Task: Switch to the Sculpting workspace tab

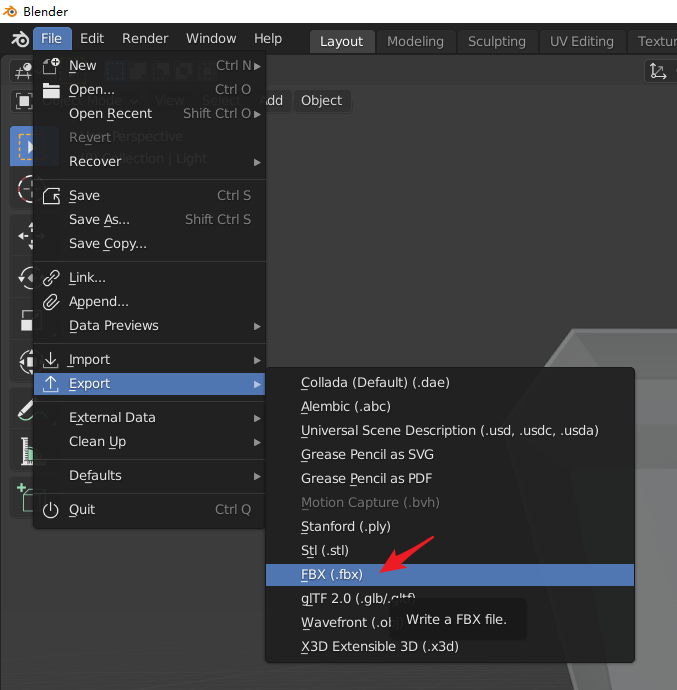Action: click(497, 41)
